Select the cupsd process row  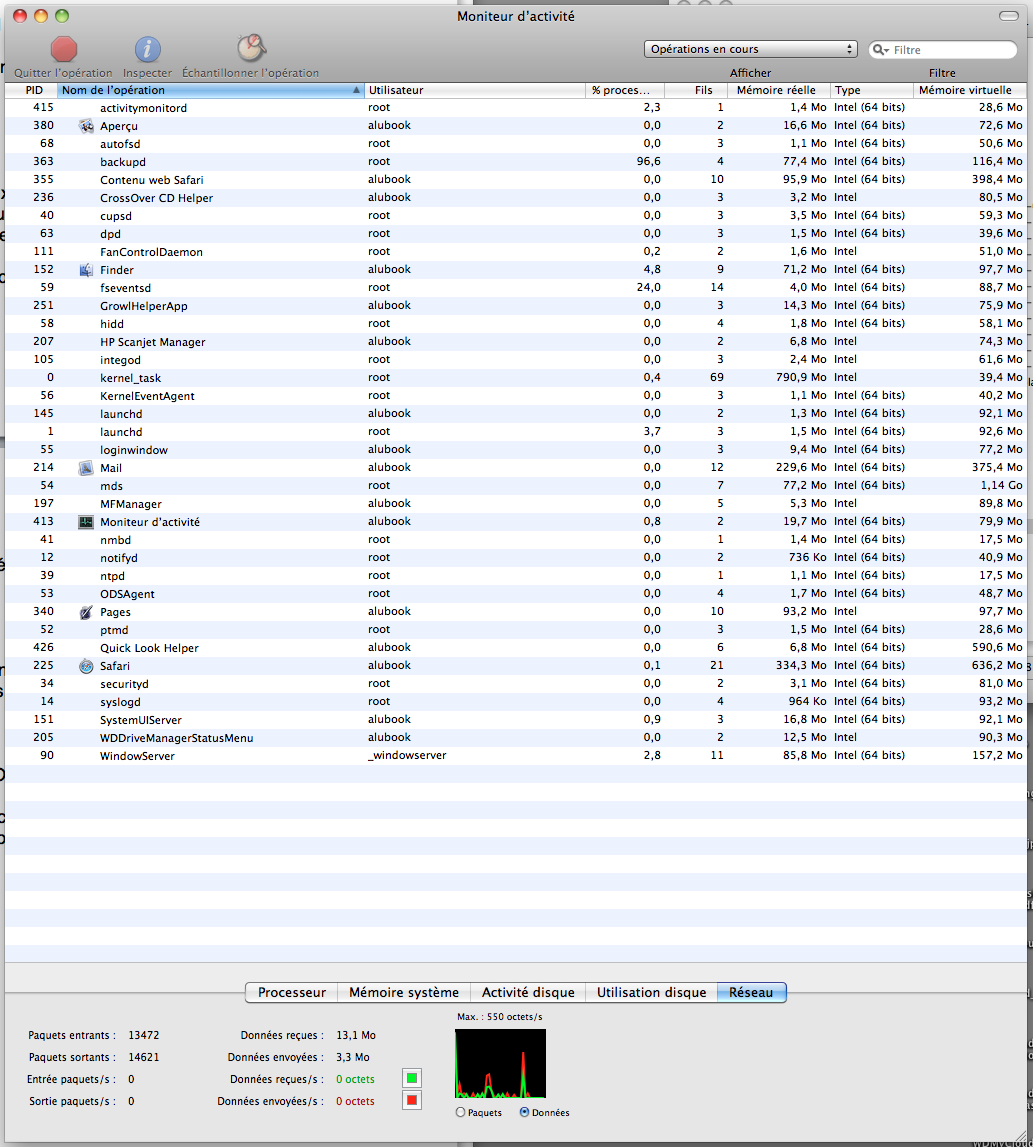(516, 216)
